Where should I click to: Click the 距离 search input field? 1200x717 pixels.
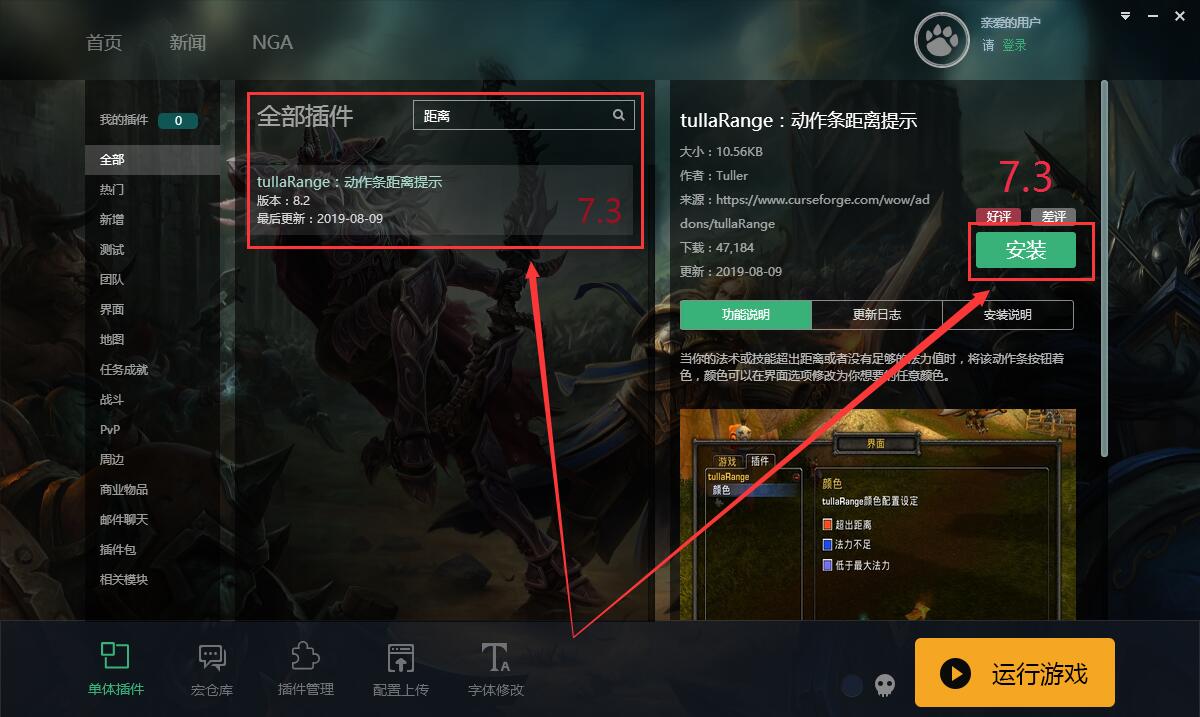[x=524, y=115]
